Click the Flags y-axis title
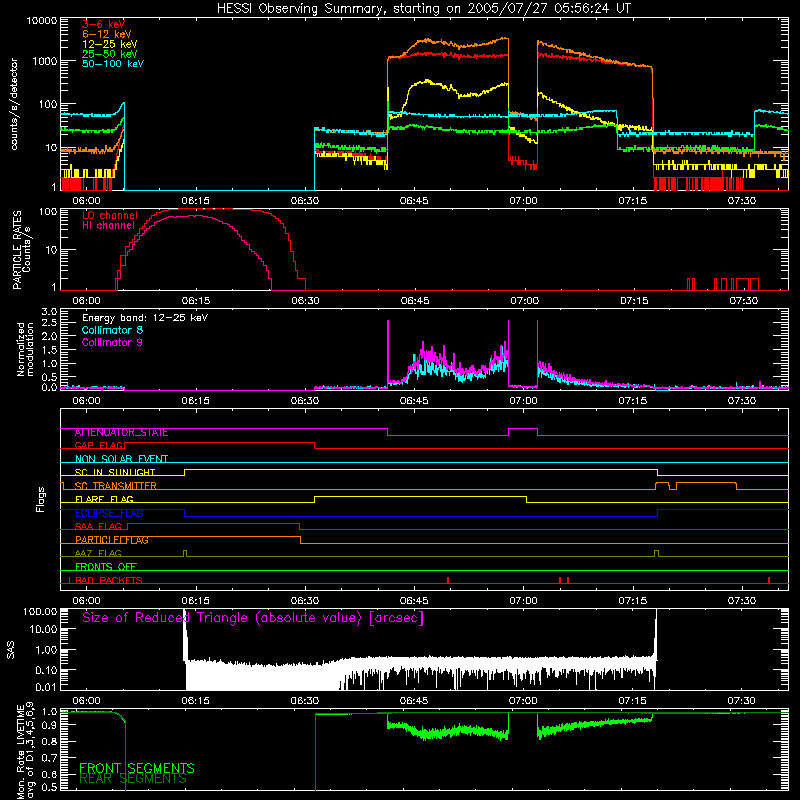The image size is (800, 800). coord(40,499)
